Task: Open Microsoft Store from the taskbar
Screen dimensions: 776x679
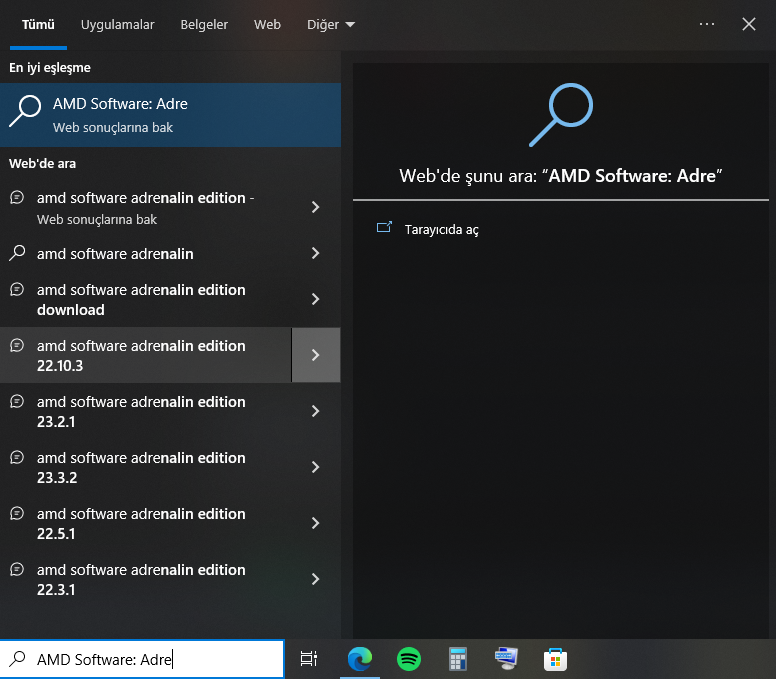Action: coord(555,659)
